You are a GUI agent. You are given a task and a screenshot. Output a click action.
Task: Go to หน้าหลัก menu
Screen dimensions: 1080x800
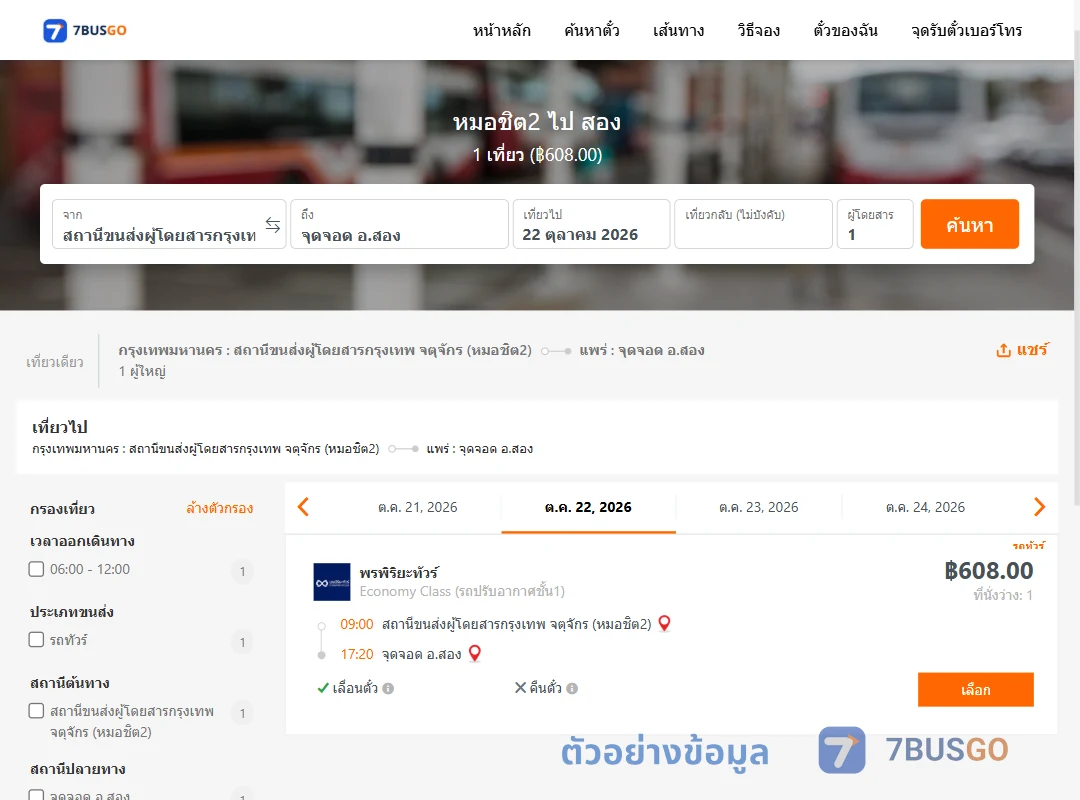[501, 30]
